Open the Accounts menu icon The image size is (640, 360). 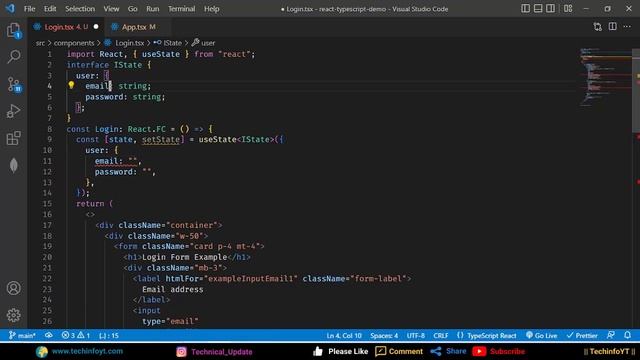coord(13,288)
